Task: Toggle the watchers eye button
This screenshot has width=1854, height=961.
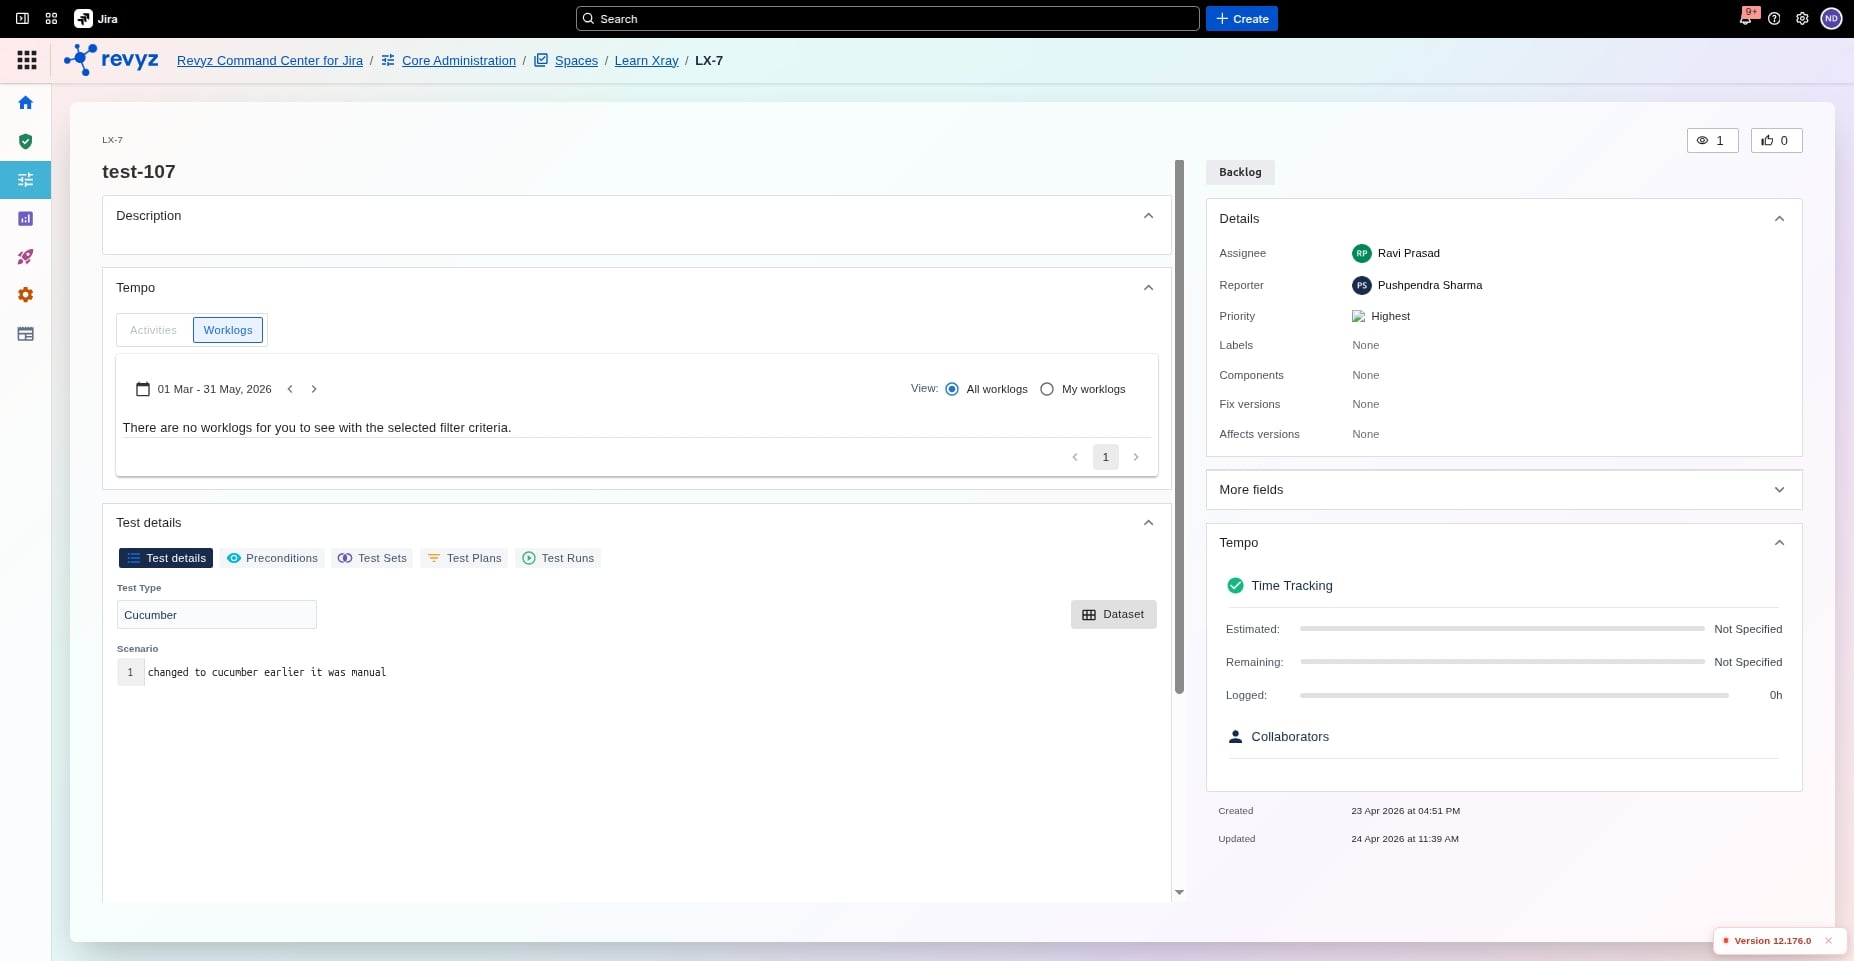Action: pyautogui.click(x=1712, y=141)
